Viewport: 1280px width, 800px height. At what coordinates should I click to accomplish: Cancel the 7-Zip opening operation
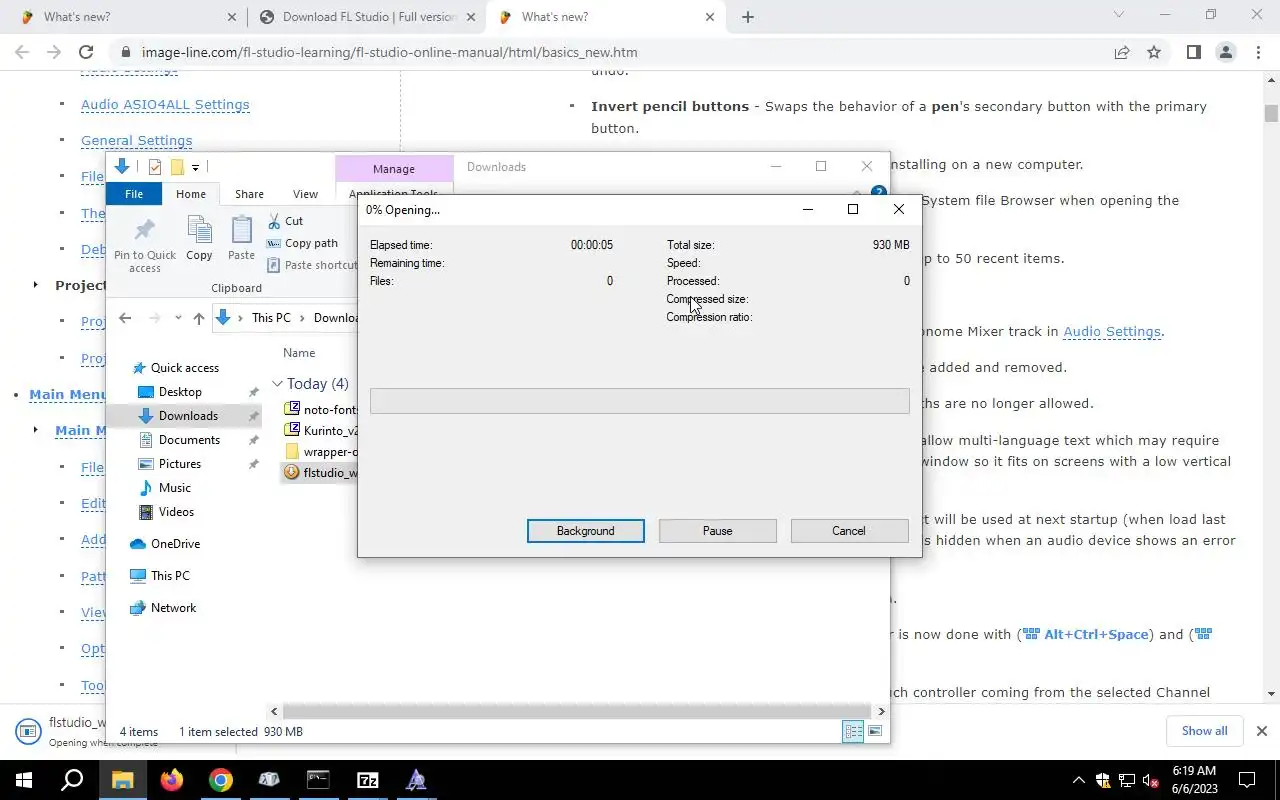point(849,531)
